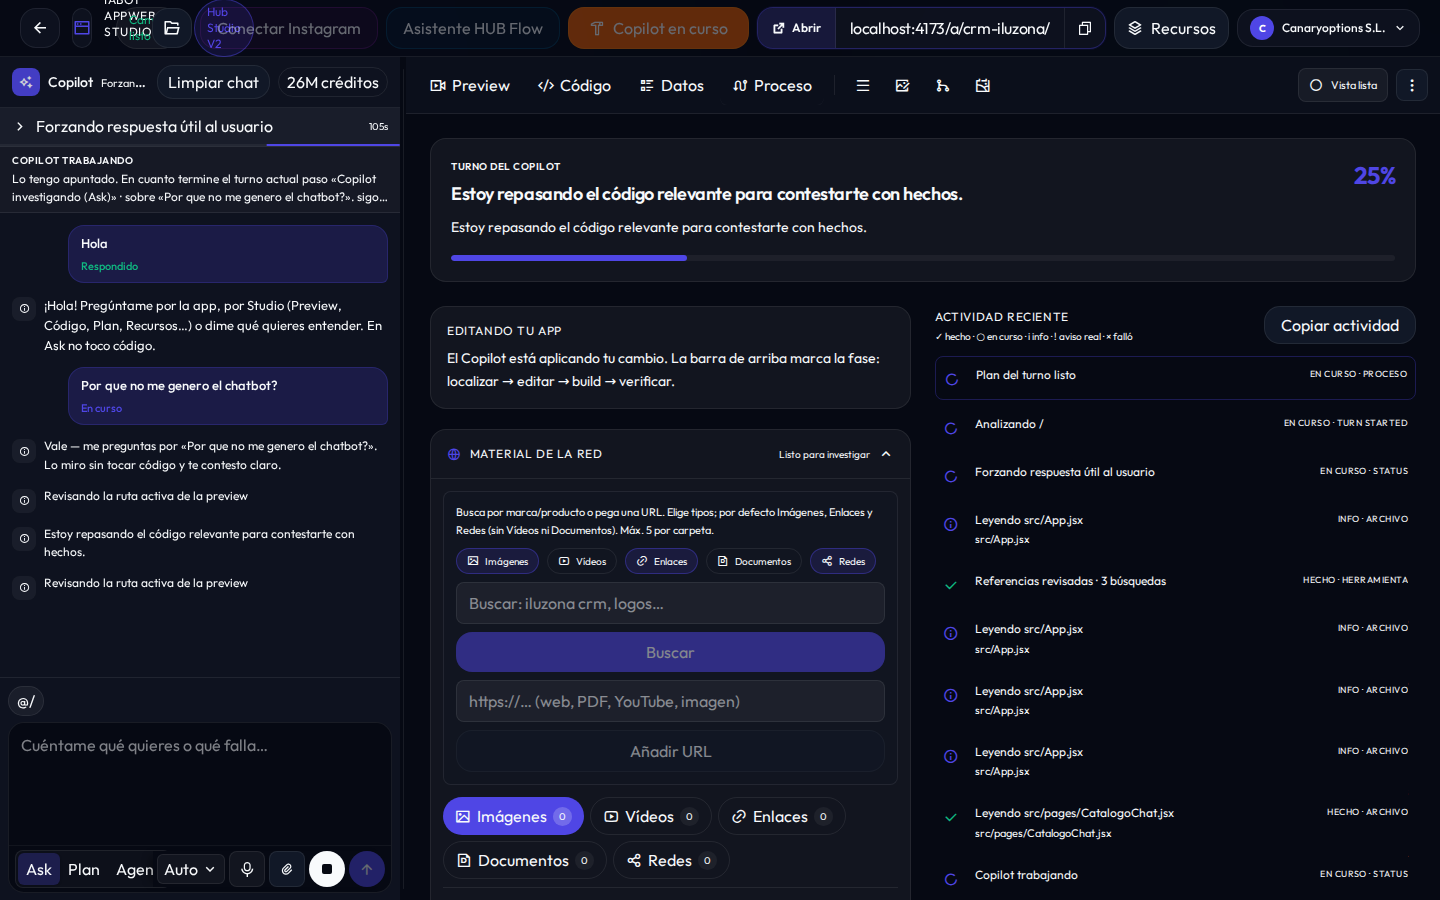Click spinner icon of Plan del turno listo

(x=952, y=379)
